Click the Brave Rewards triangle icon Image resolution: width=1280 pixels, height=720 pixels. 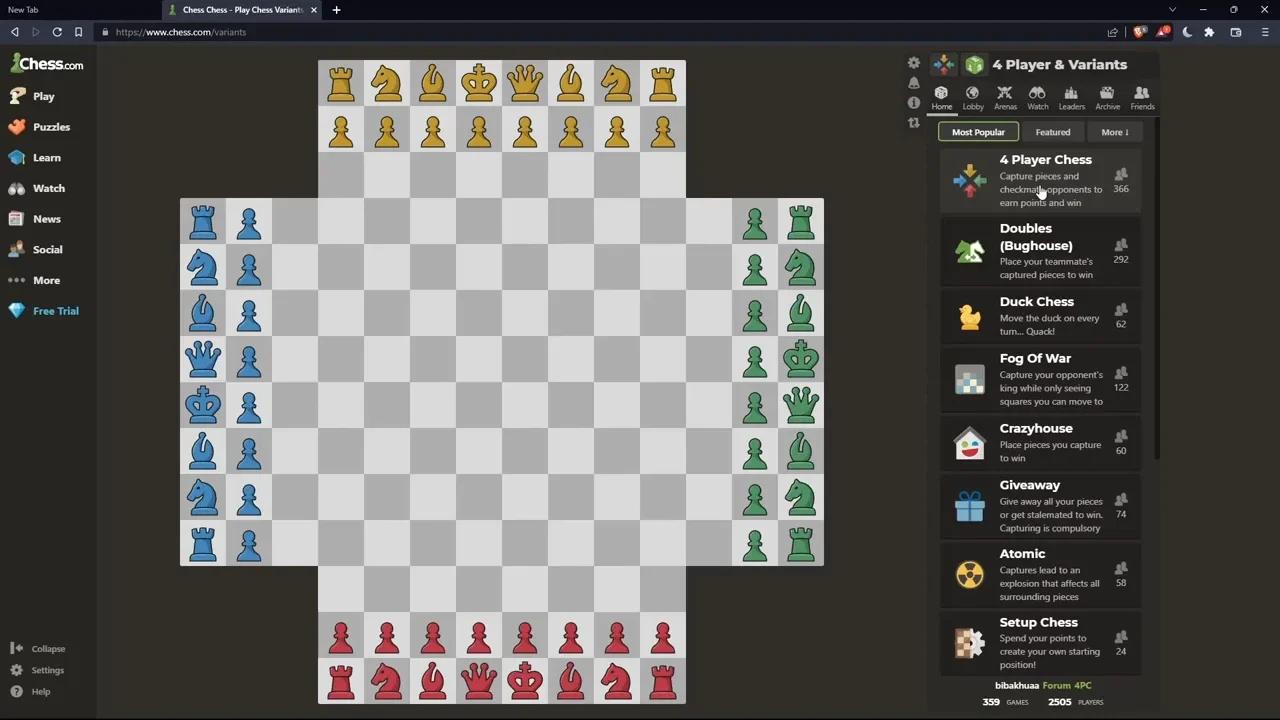1163,32
